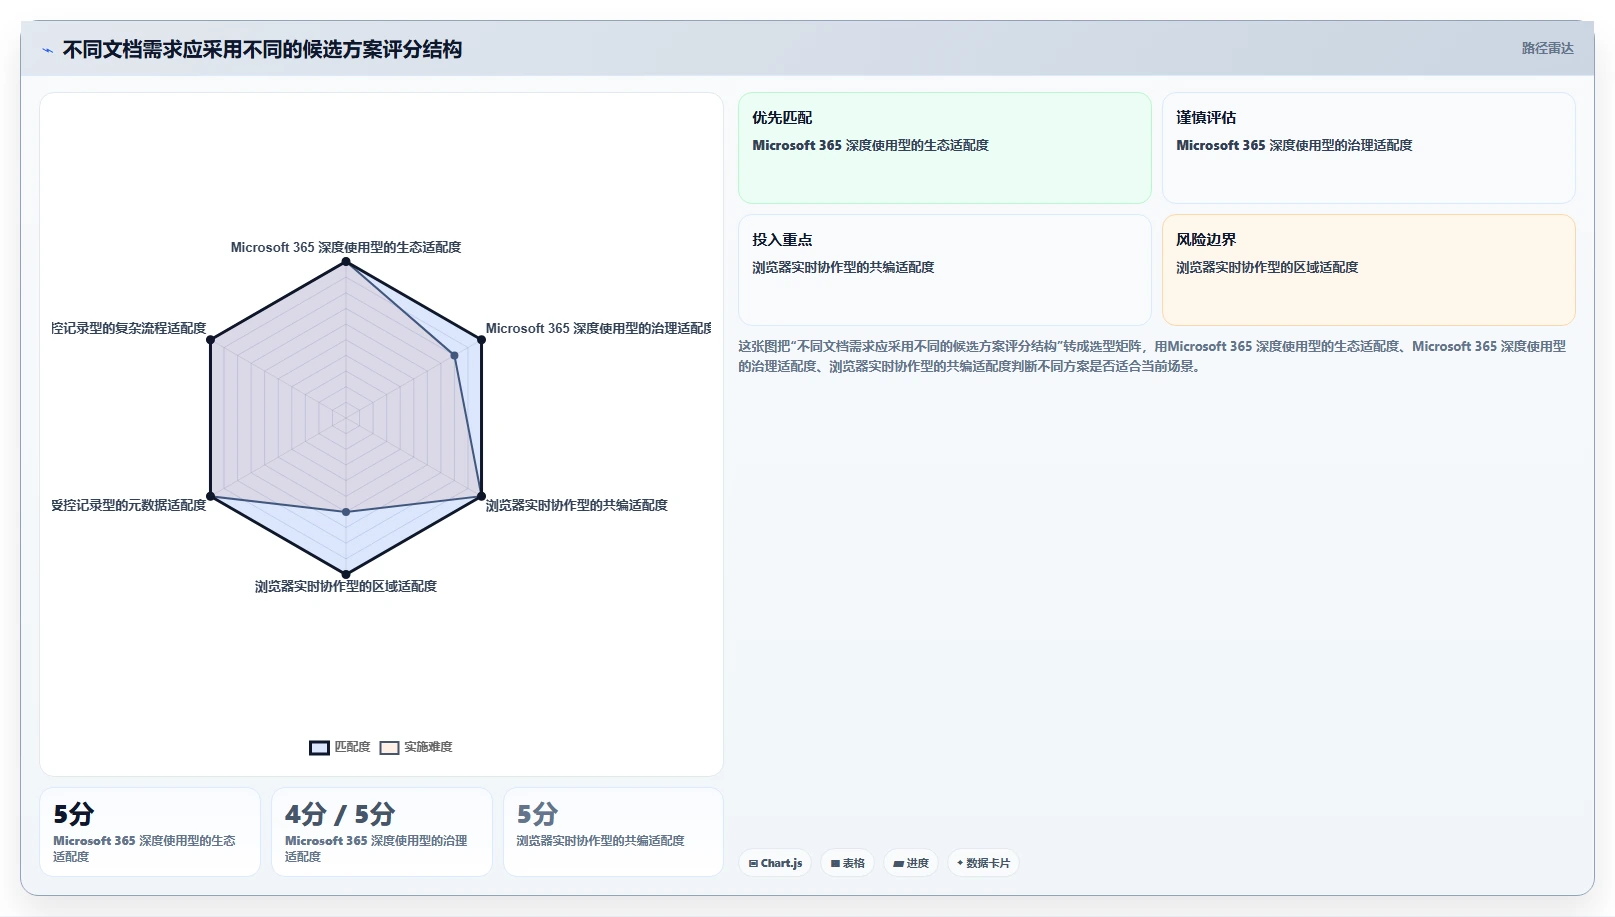Click the title 不同文档需求应采用不同的候选方案评分结构
The width and height of the screenshot is (1615, 917).
(262, 49)
